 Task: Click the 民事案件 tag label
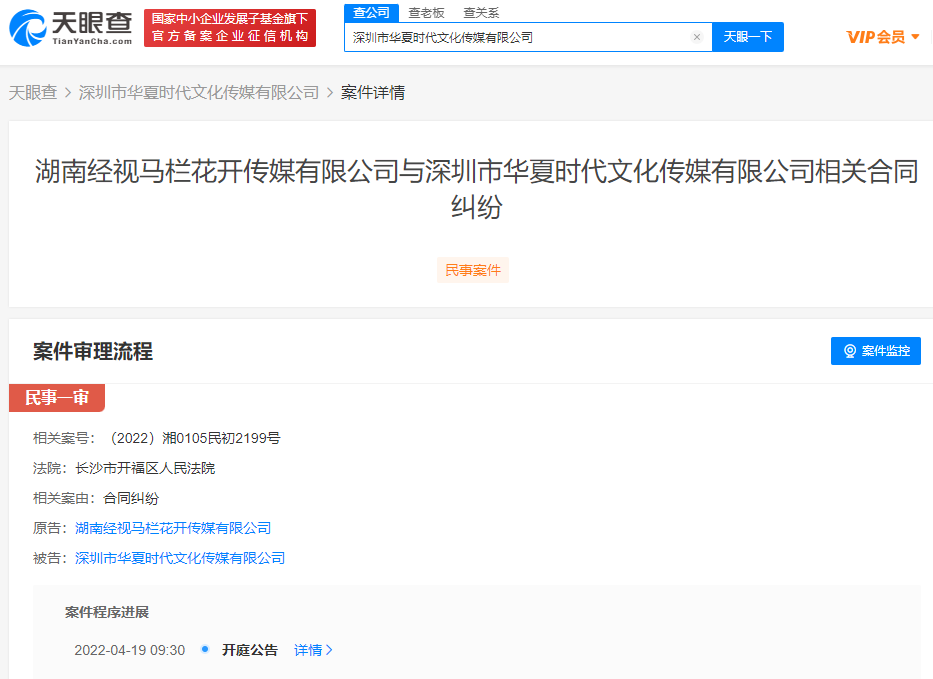click(x=473, y=270)
